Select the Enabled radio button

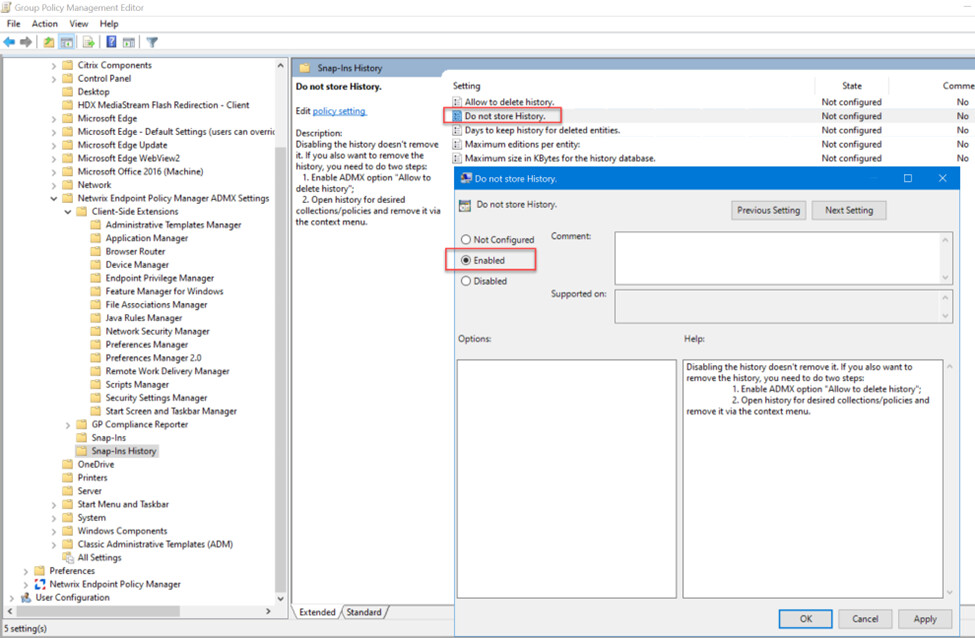466,260
